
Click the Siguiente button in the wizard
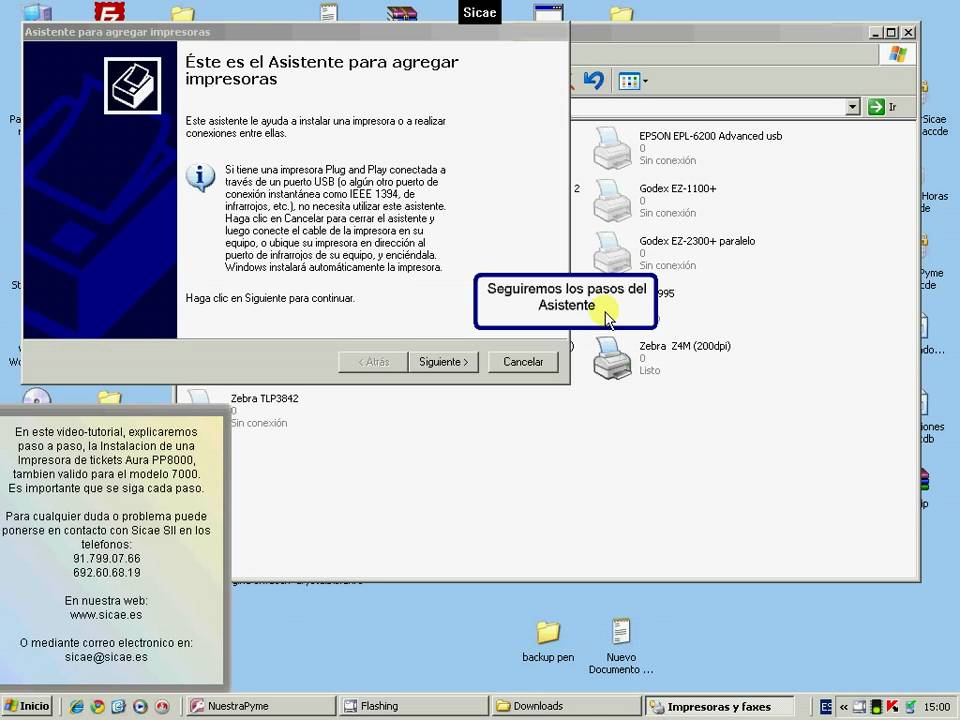(x=443, y=362)
